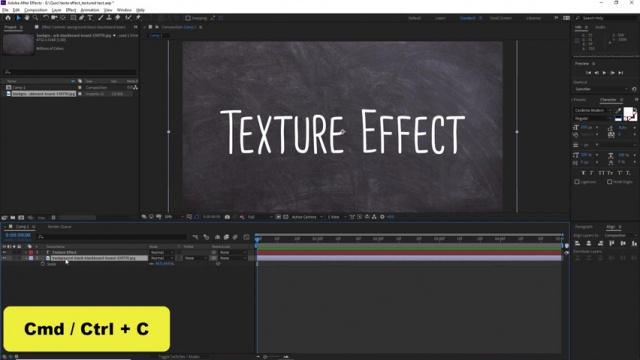Take a snapshot with camera icon

[227, 217]
